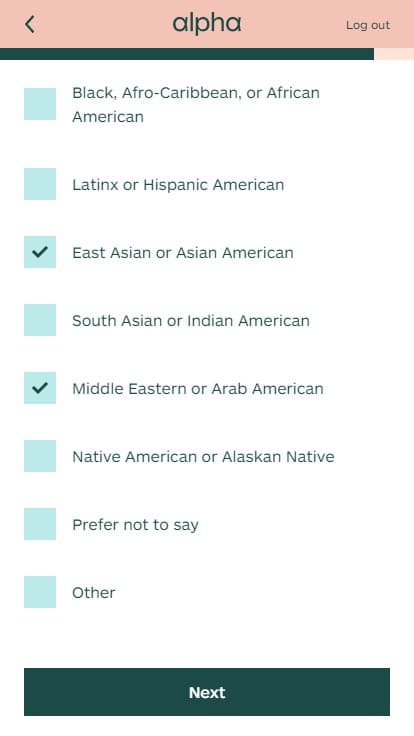414x736 pixels.
Task: Click the "Latinx or Hispanic American" label text
Action: click(x=178, y=184)
